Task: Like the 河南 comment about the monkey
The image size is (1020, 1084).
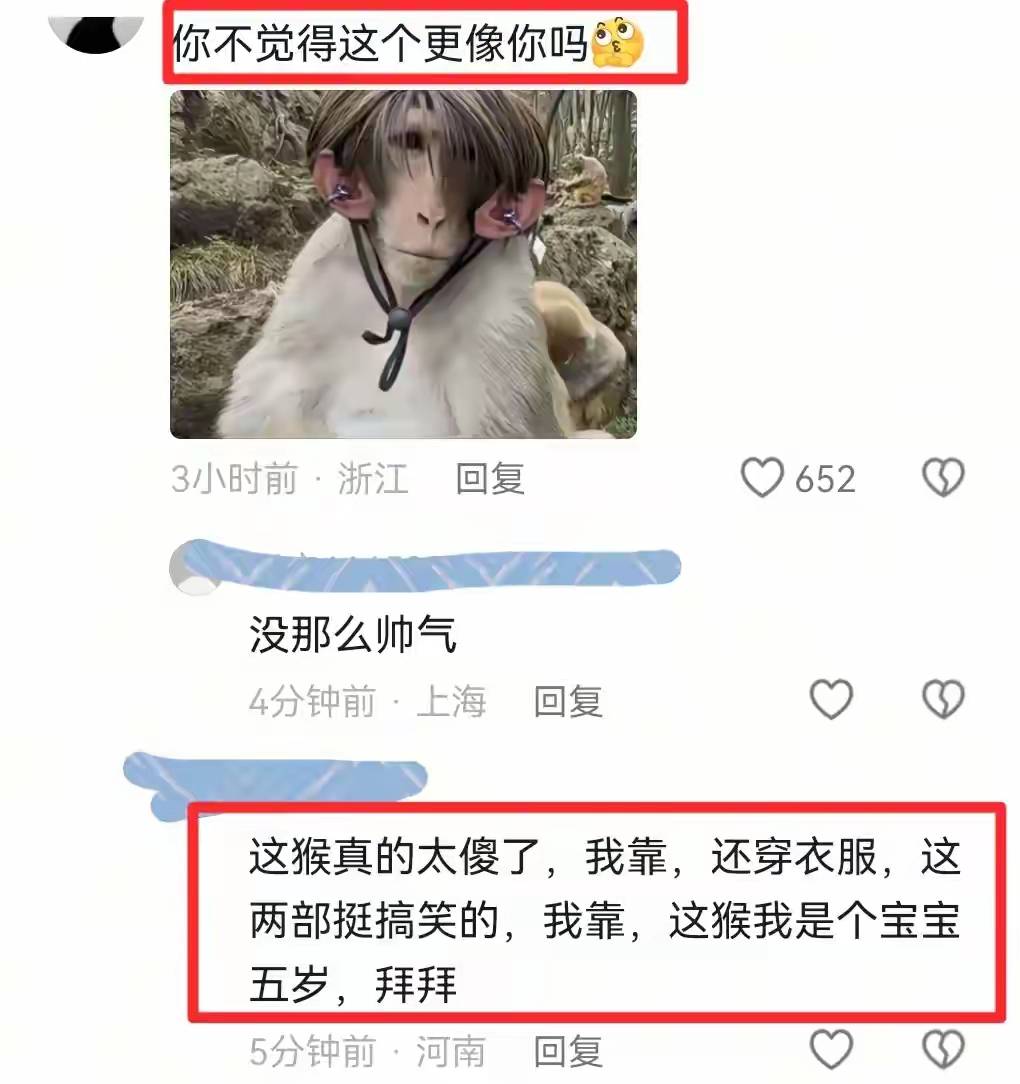Action: [831, 1049]
